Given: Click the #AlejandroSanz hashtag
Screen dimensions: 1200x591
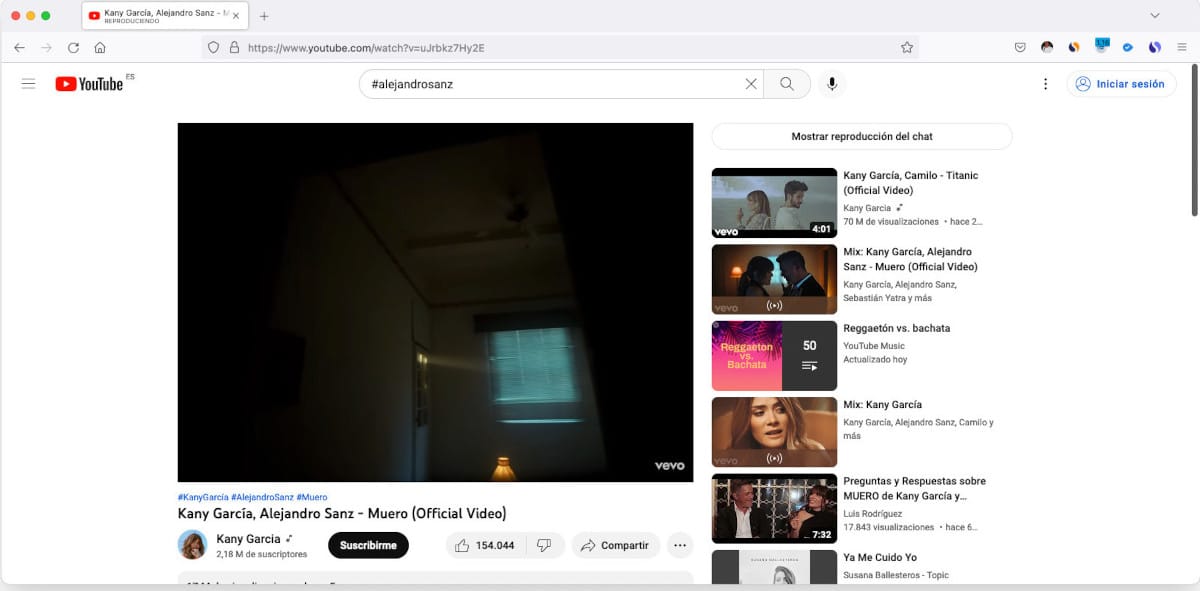Looking at the screenshot, I should click(262, 497).
